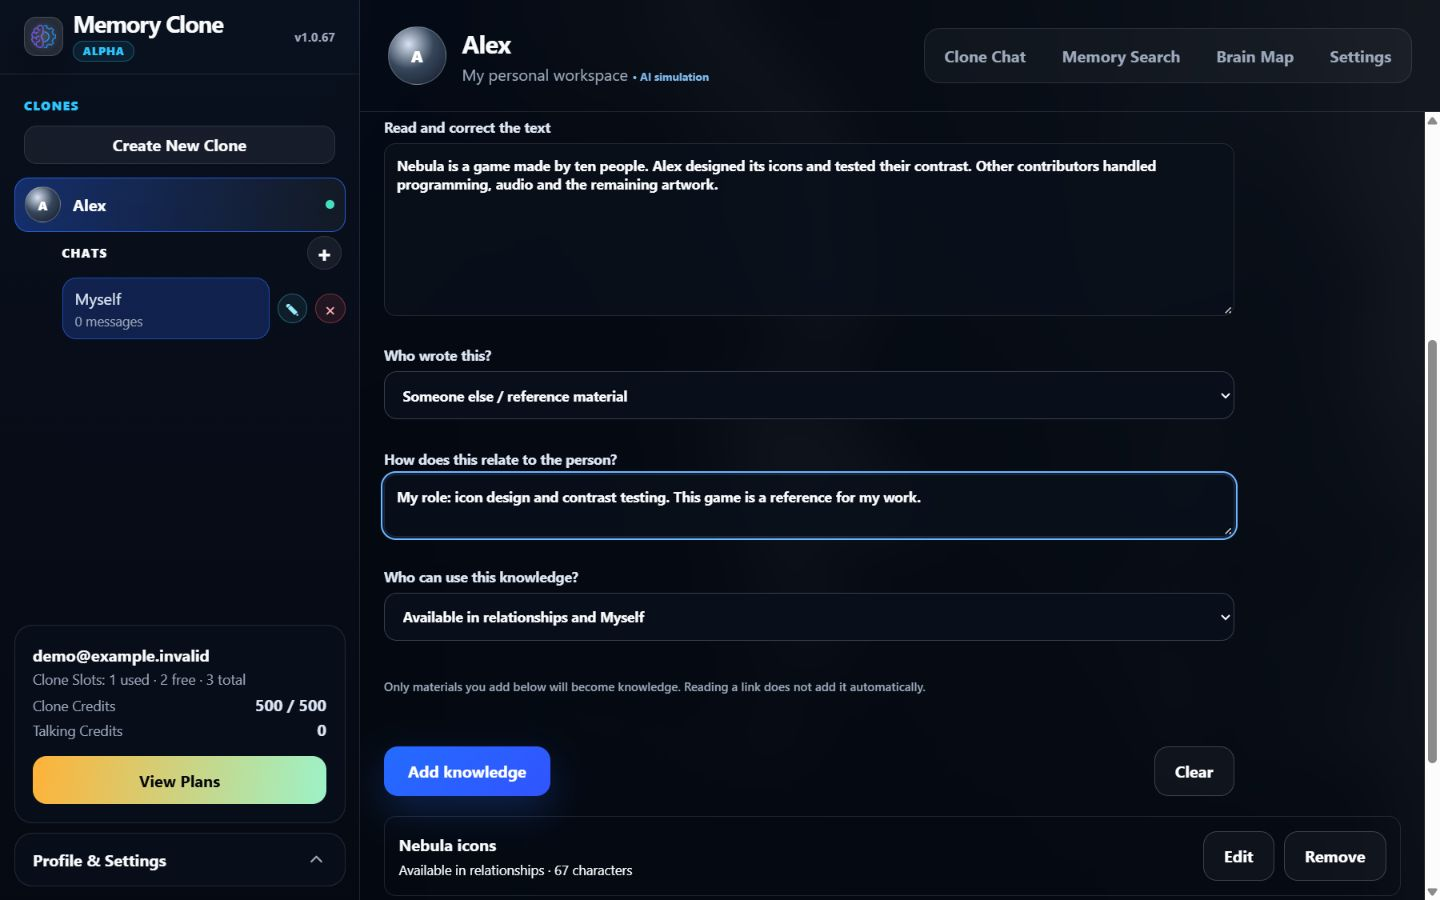1440x900 pixels.
Task: Click 'Available in relationships · 67 characters' text
Action: click(x=515, y=870)
